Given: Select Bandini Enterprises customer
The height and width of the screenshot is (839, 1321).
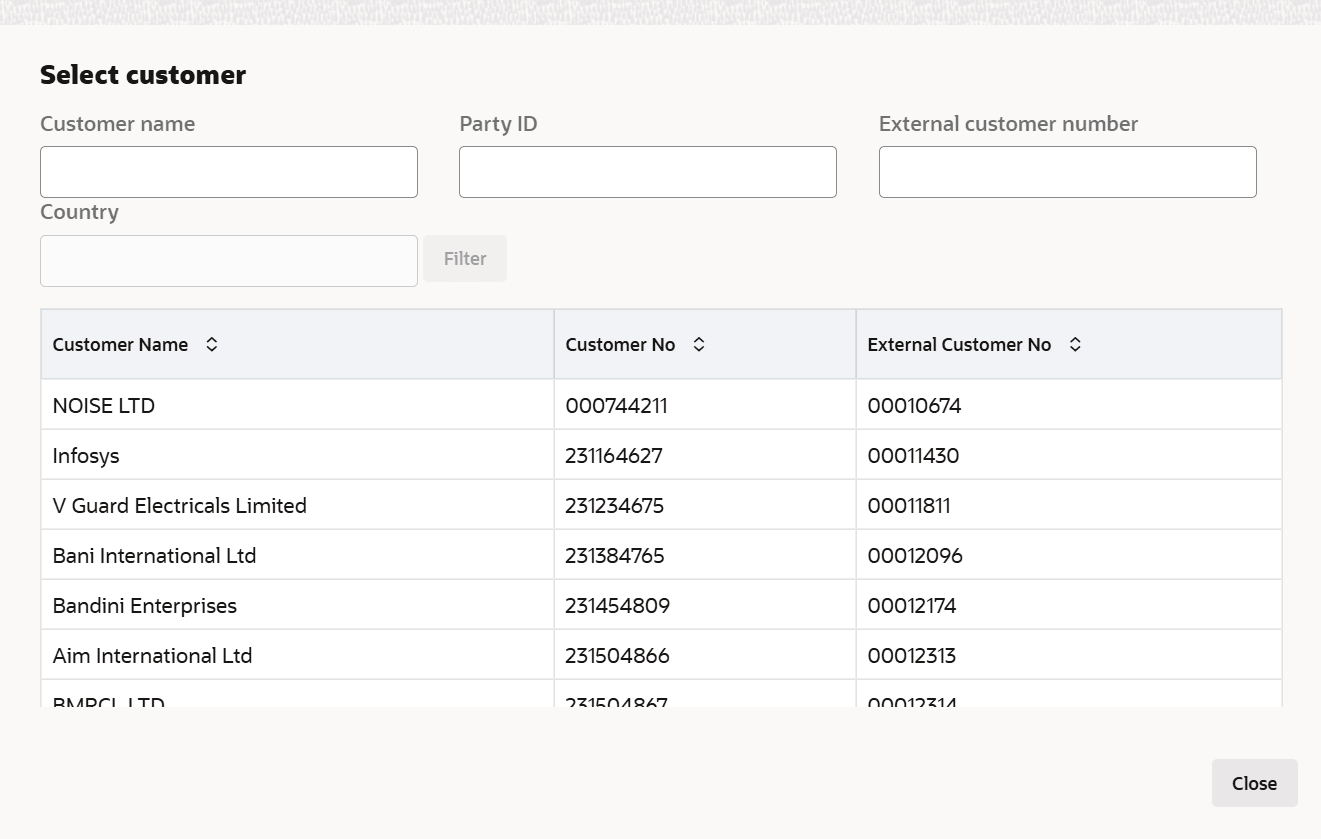Looking at the screenshot, I should point(145,606).
